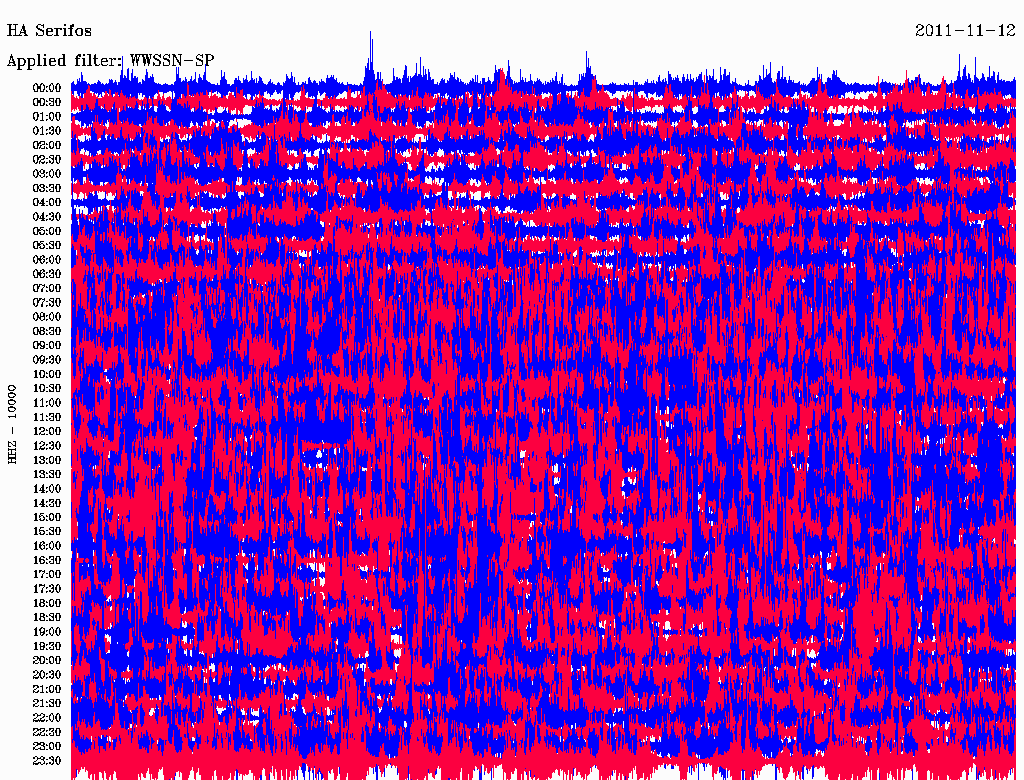Screen dimensions: 1024x780
Task: Select the 11:30 time label
Action: pos(47,417)
